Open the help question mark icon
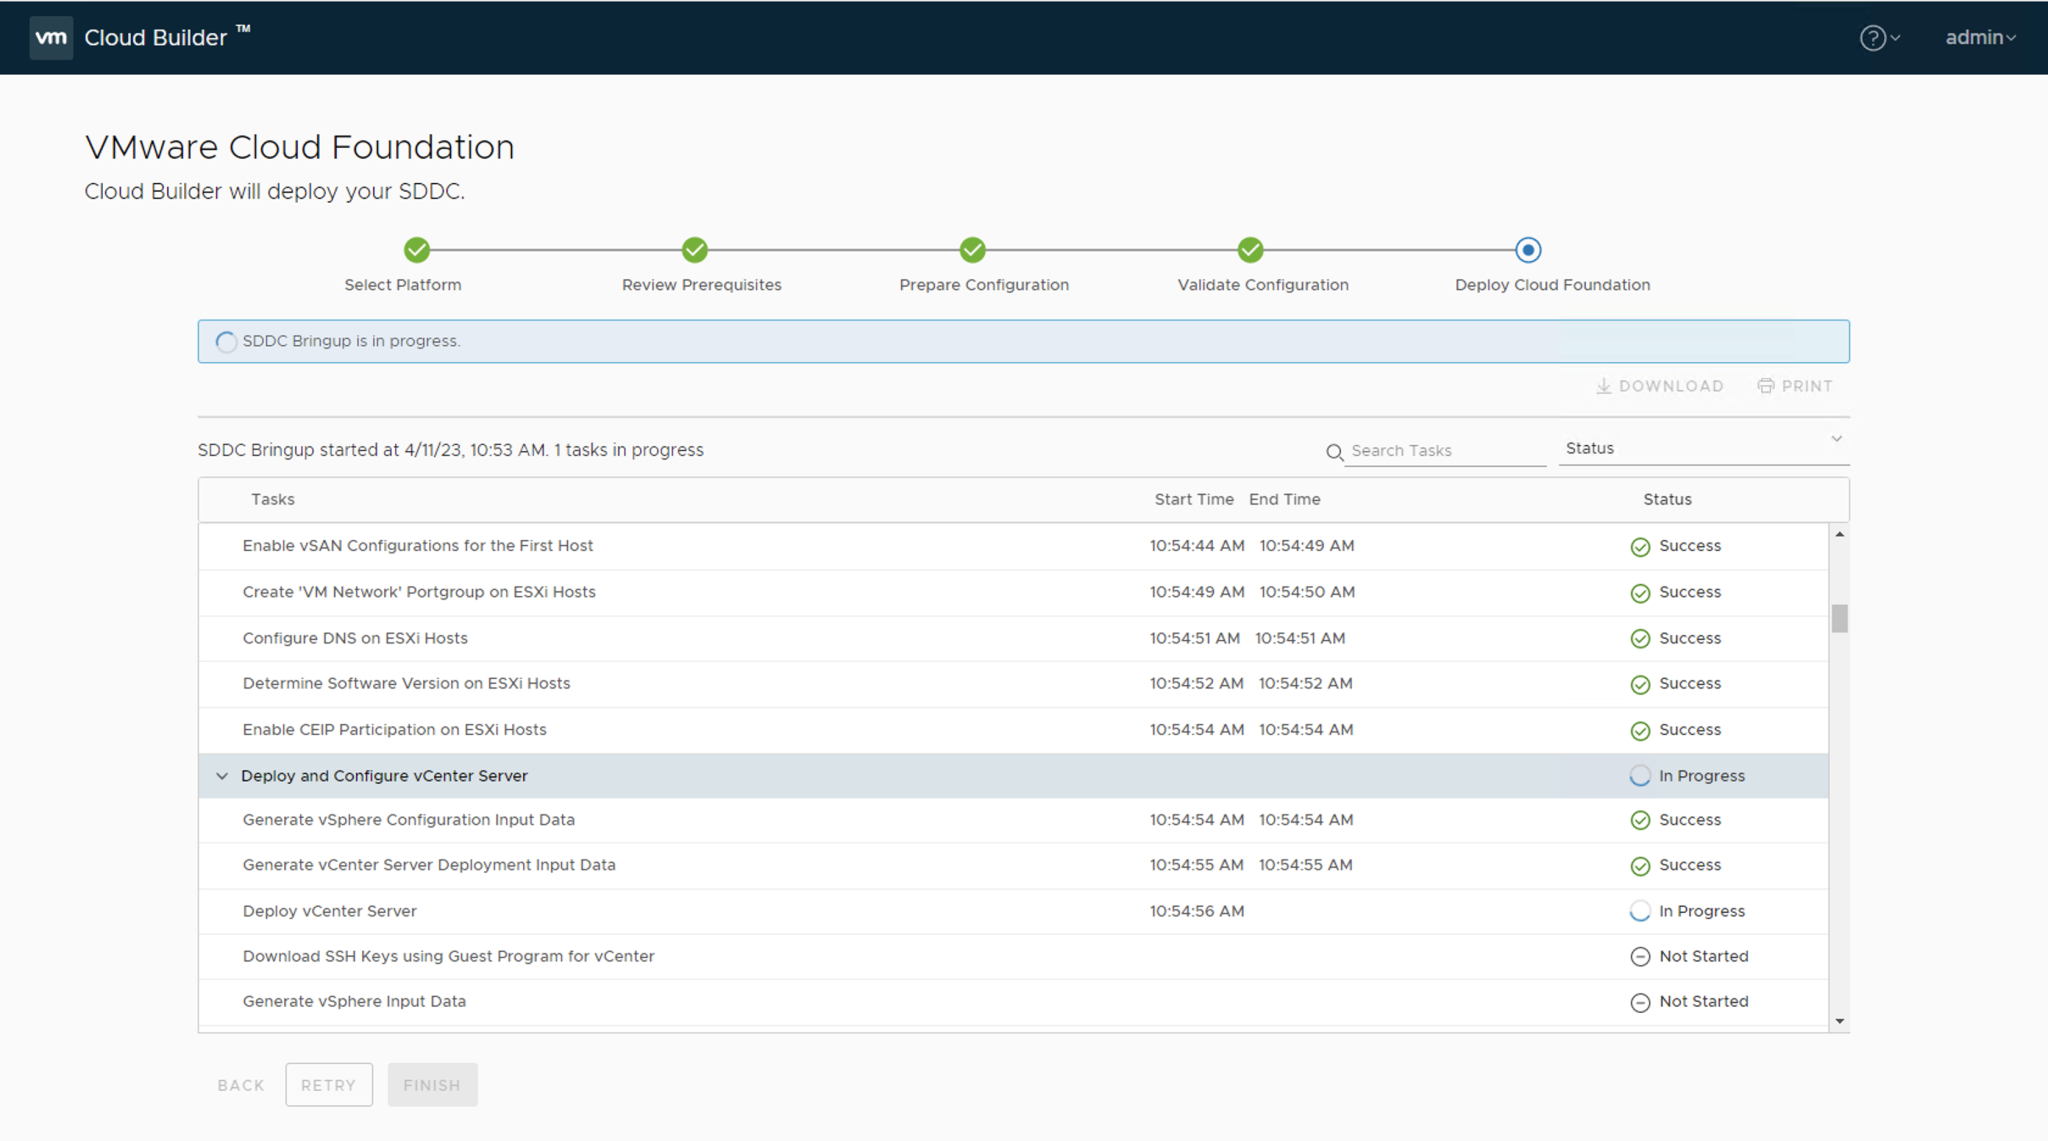The image size is (2048, 1141). 1871,37
